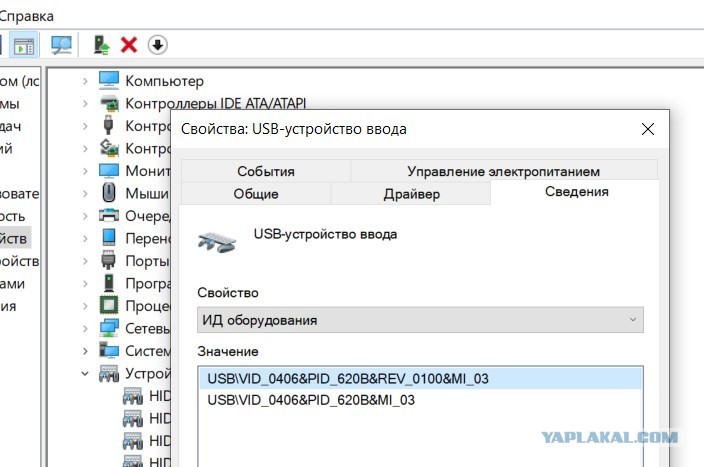Select Мыши tree item label
Screen dimensions: 704x467
(147, 194)
